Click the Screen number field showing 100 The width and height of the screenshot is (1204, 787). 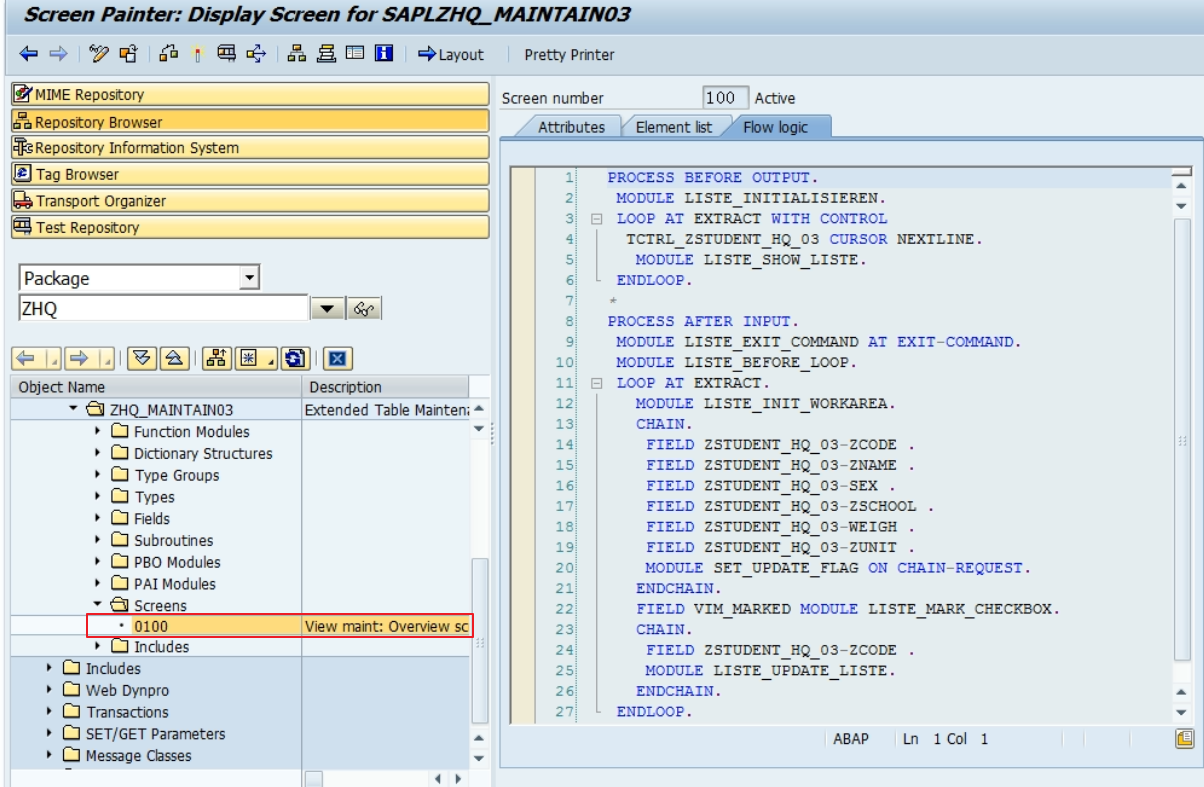point(725,98)
